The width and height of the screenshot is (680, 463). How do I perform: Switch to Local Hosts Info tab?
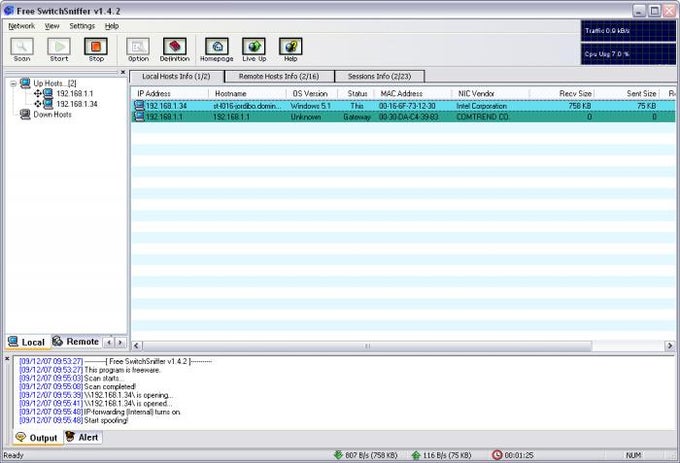(x=176, y=76)
